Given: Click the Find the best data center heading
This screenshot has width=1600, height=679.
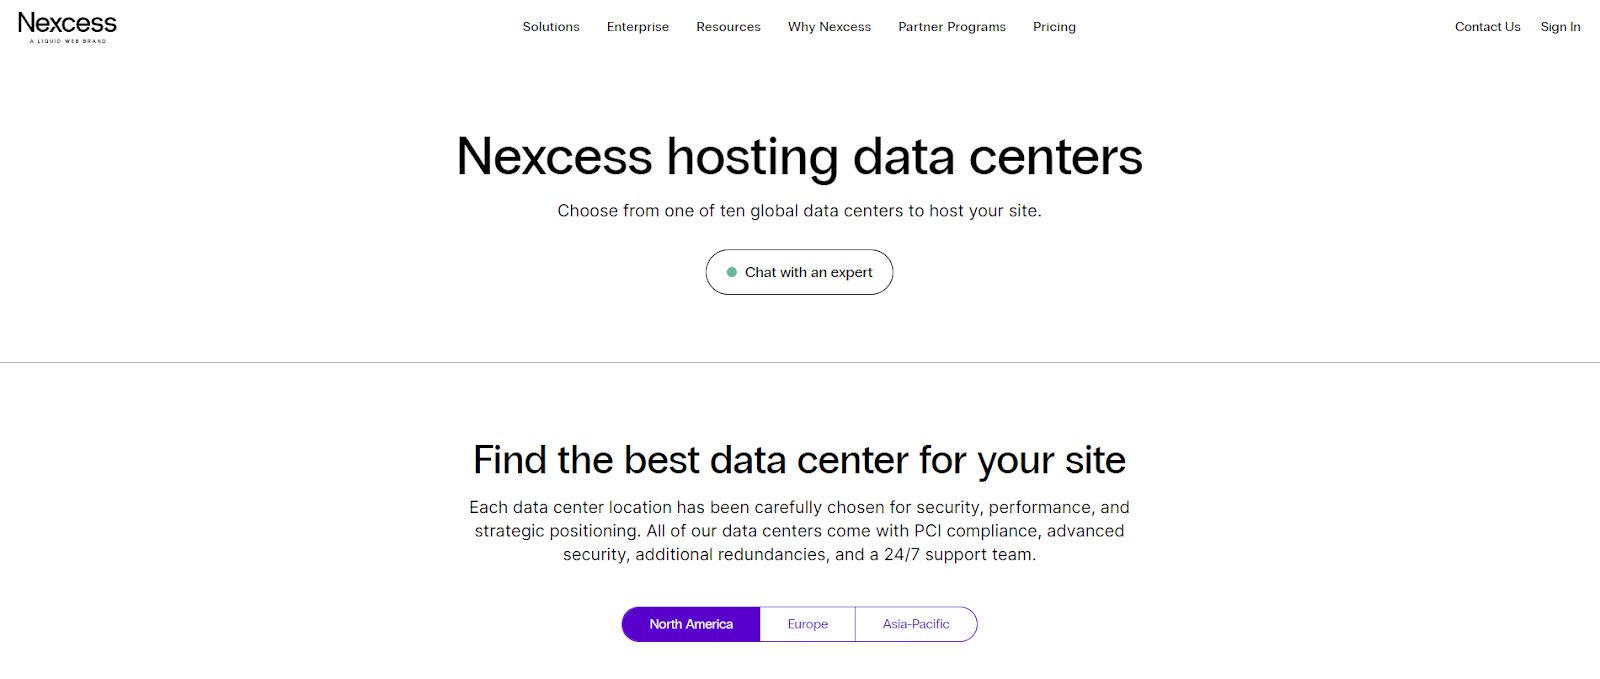Looking at the screenshot, I should point(799,459).
